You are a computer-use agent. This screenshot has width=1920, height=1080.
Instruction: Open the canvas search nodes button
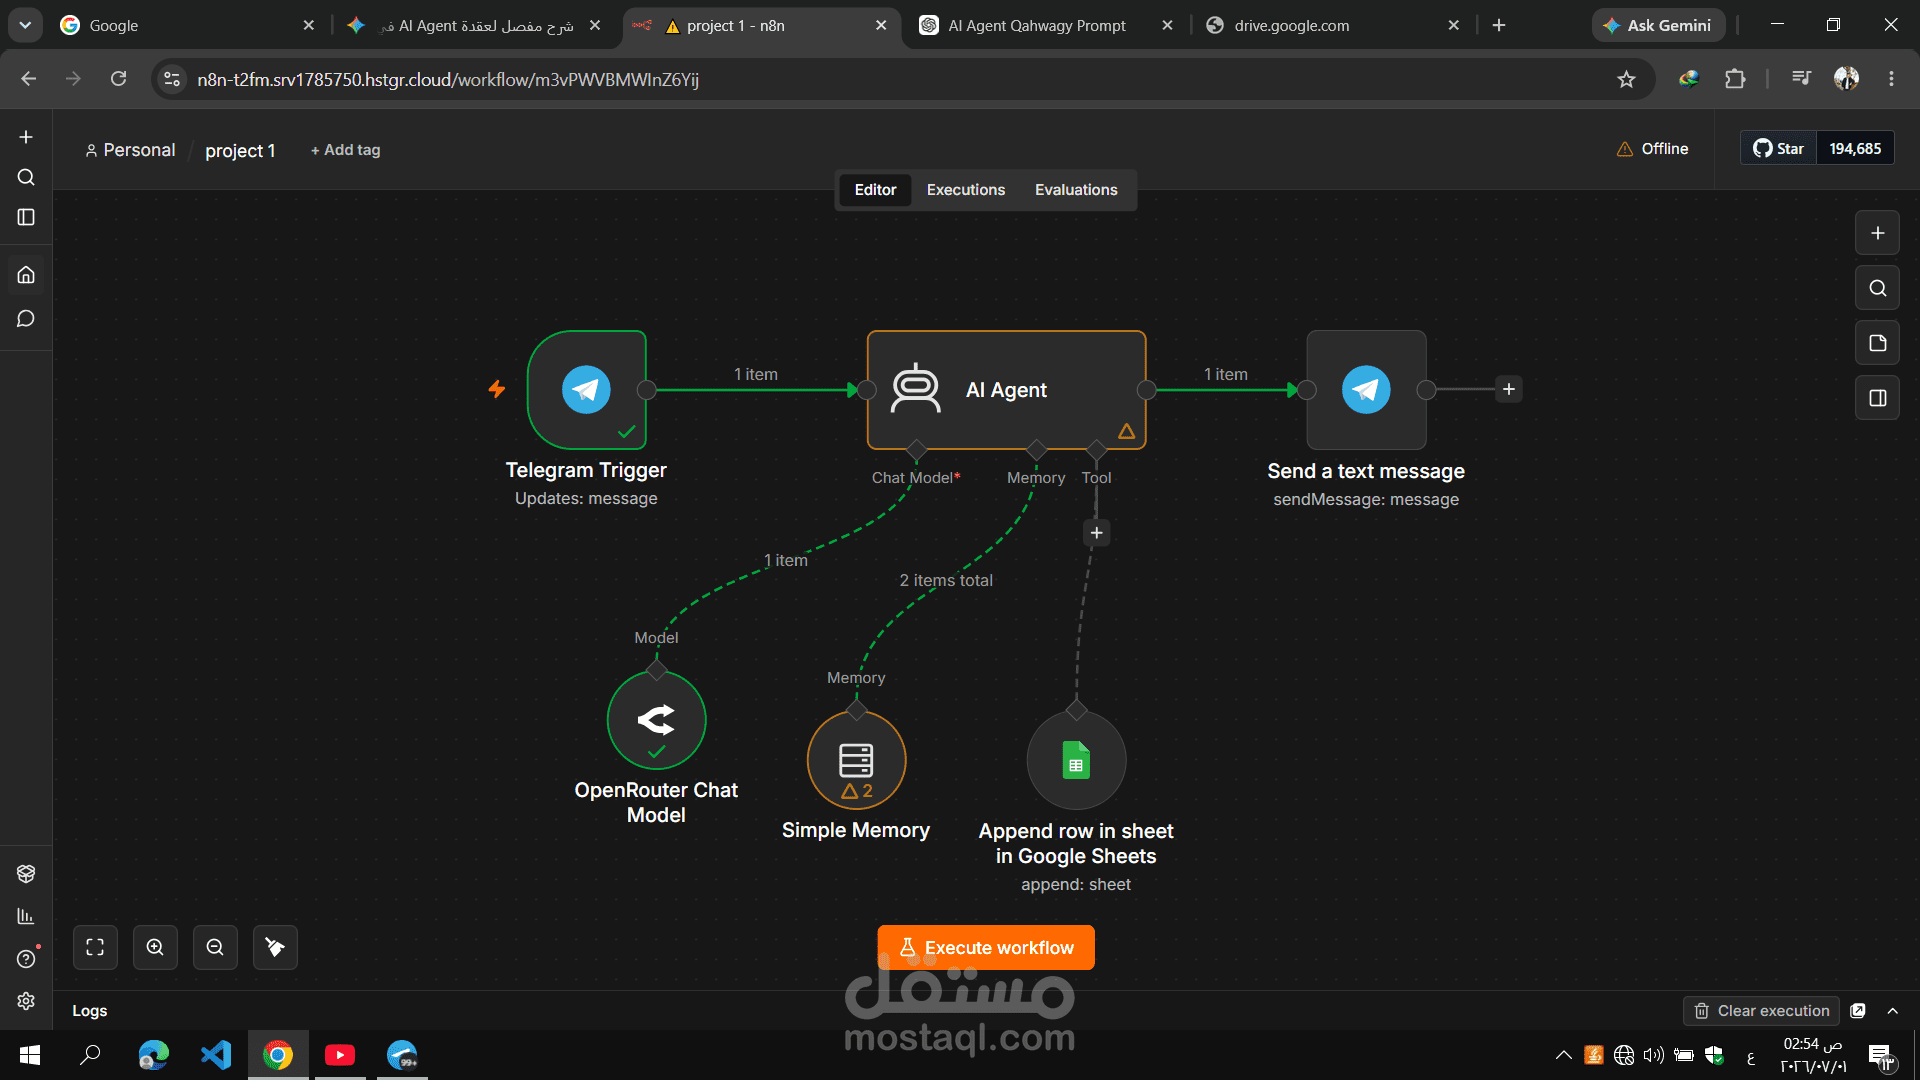1877,288
